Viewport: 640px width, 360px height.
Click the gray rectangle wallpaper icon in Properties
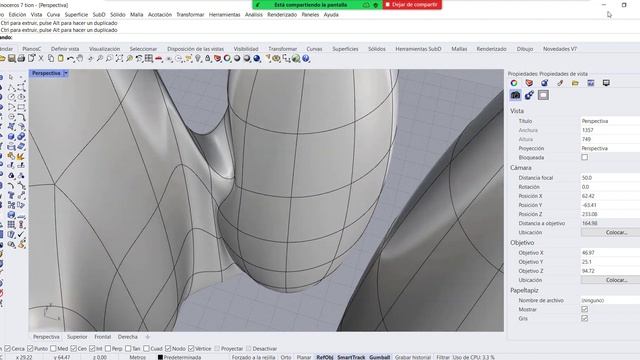[x=543, y=95]
